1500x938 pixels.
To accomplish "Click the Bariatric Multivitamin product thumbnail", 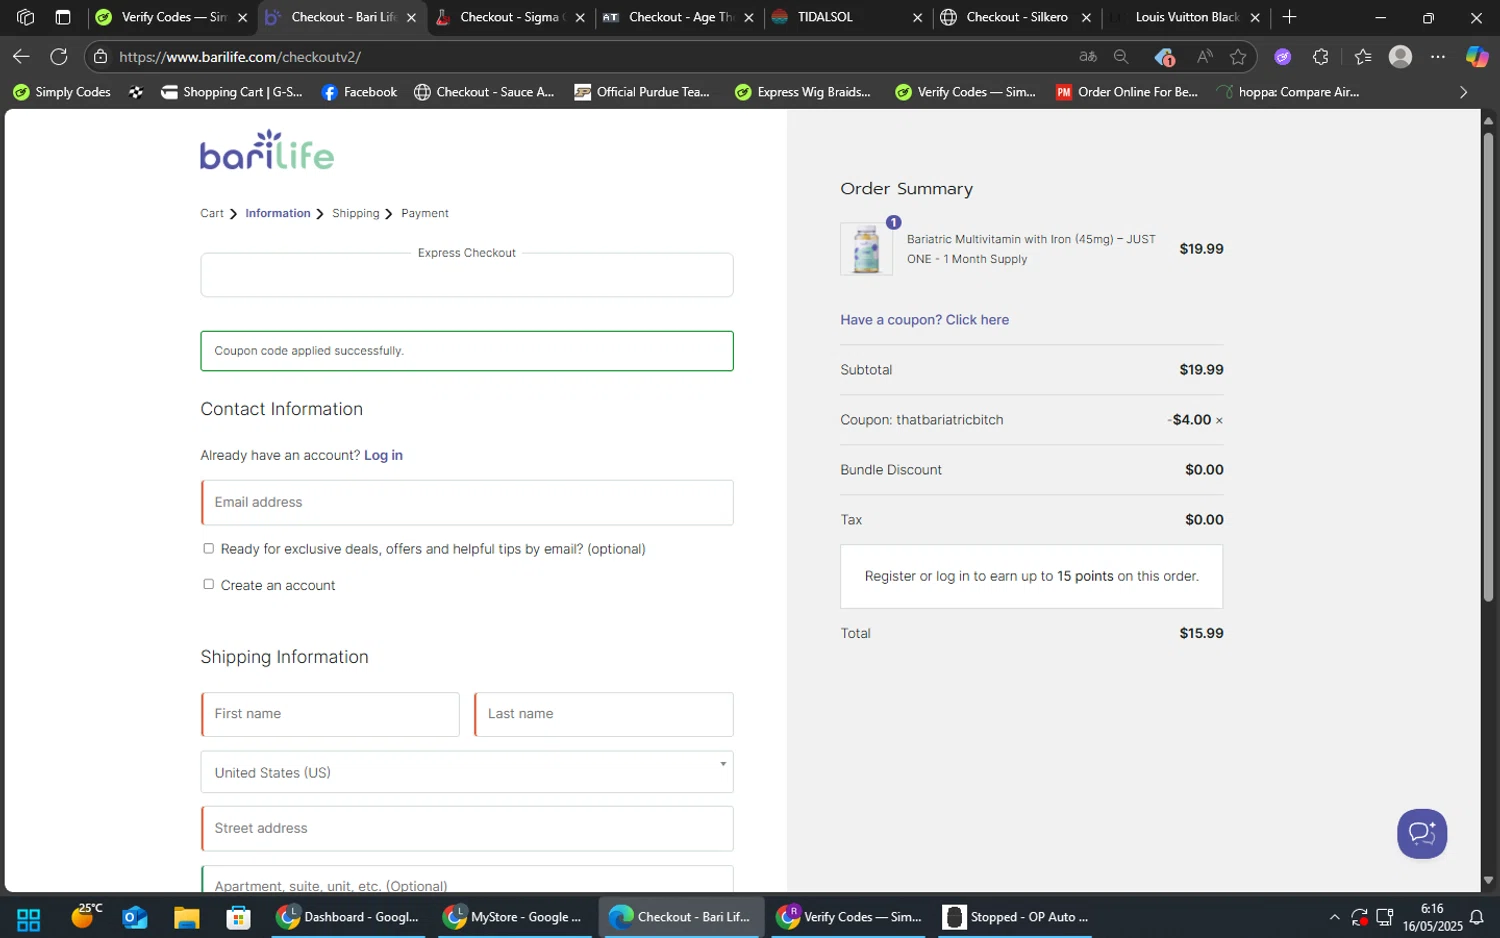I will pos(866,249).
